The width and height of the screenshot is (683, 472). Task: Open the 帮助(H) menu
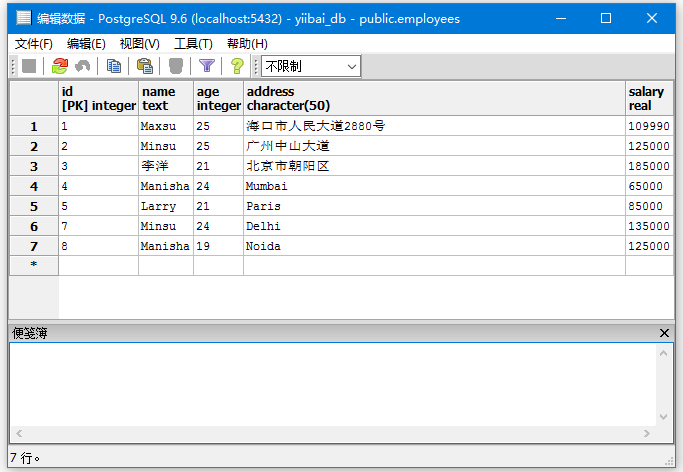pyautogui.click(x=247, y=43)
